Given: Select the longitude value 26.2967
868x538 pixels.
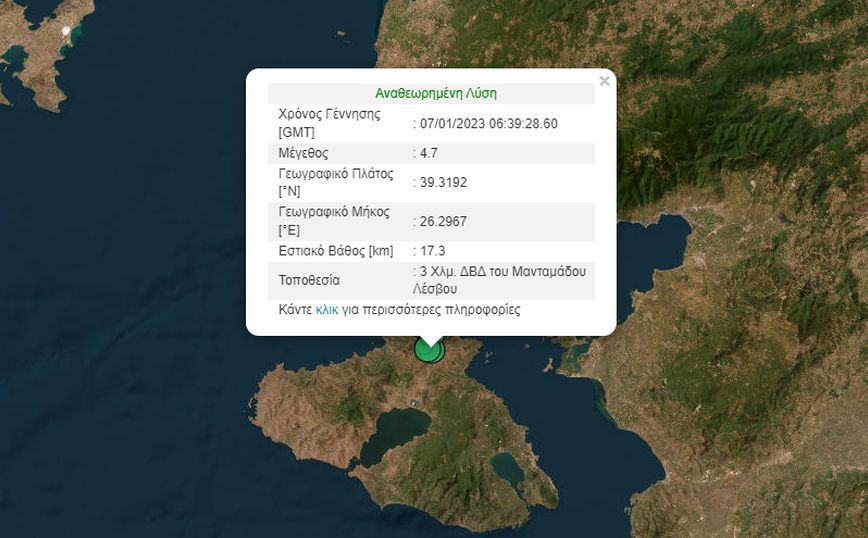Looking at the screenshot, I should pos(443,221).
